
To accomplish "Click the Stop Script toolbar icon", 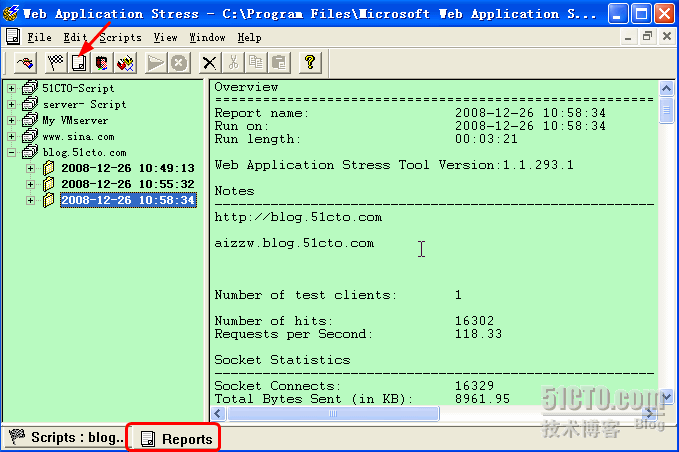I will [179, 63].
